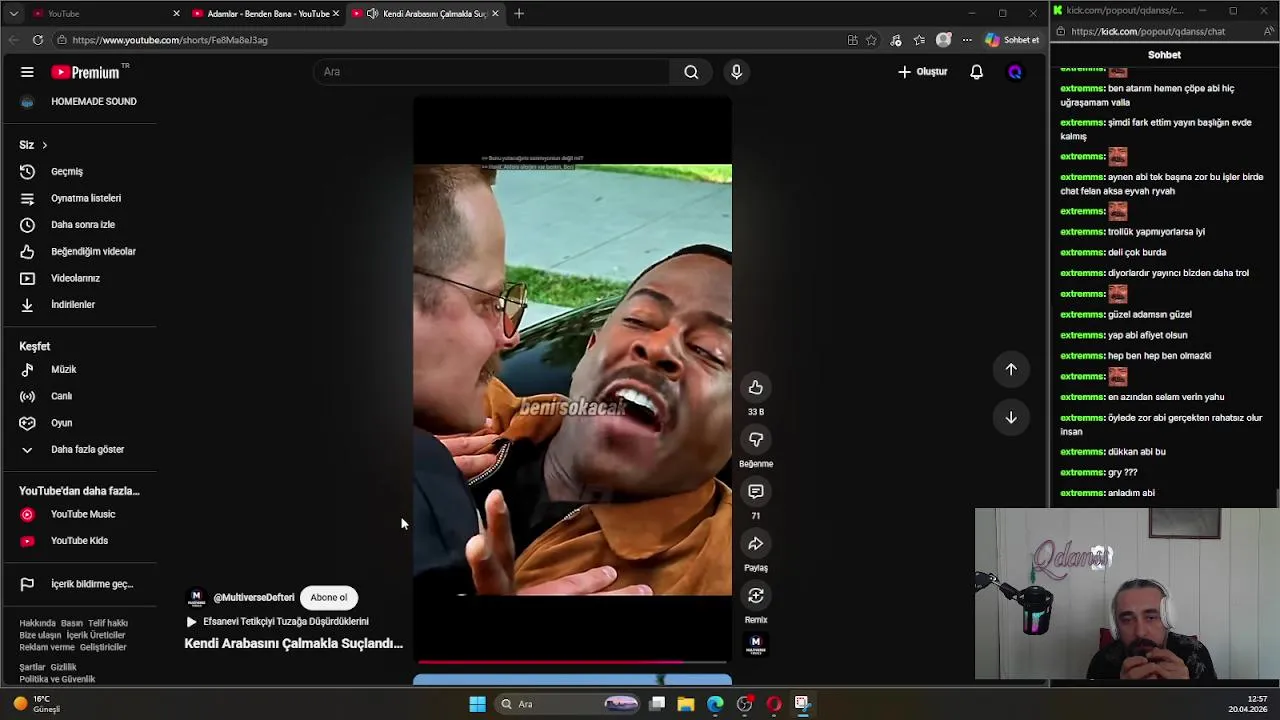1280x720 pixels.
Task: Open the notifications bell
Action: click(976, 72)
